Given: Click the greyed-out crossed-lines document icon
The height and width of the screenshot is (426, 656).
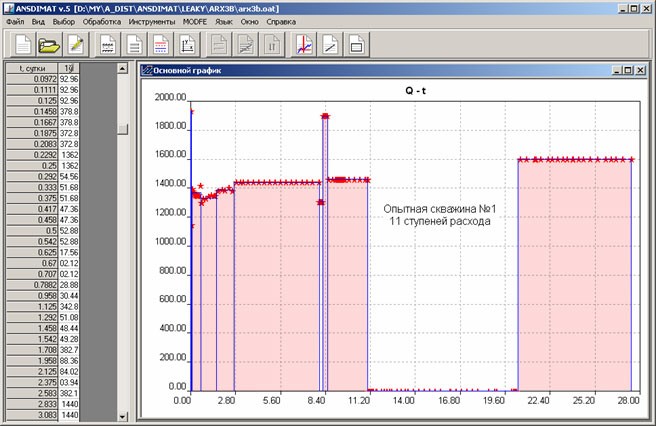Looking at the screenshot, I should pos(245,44).
